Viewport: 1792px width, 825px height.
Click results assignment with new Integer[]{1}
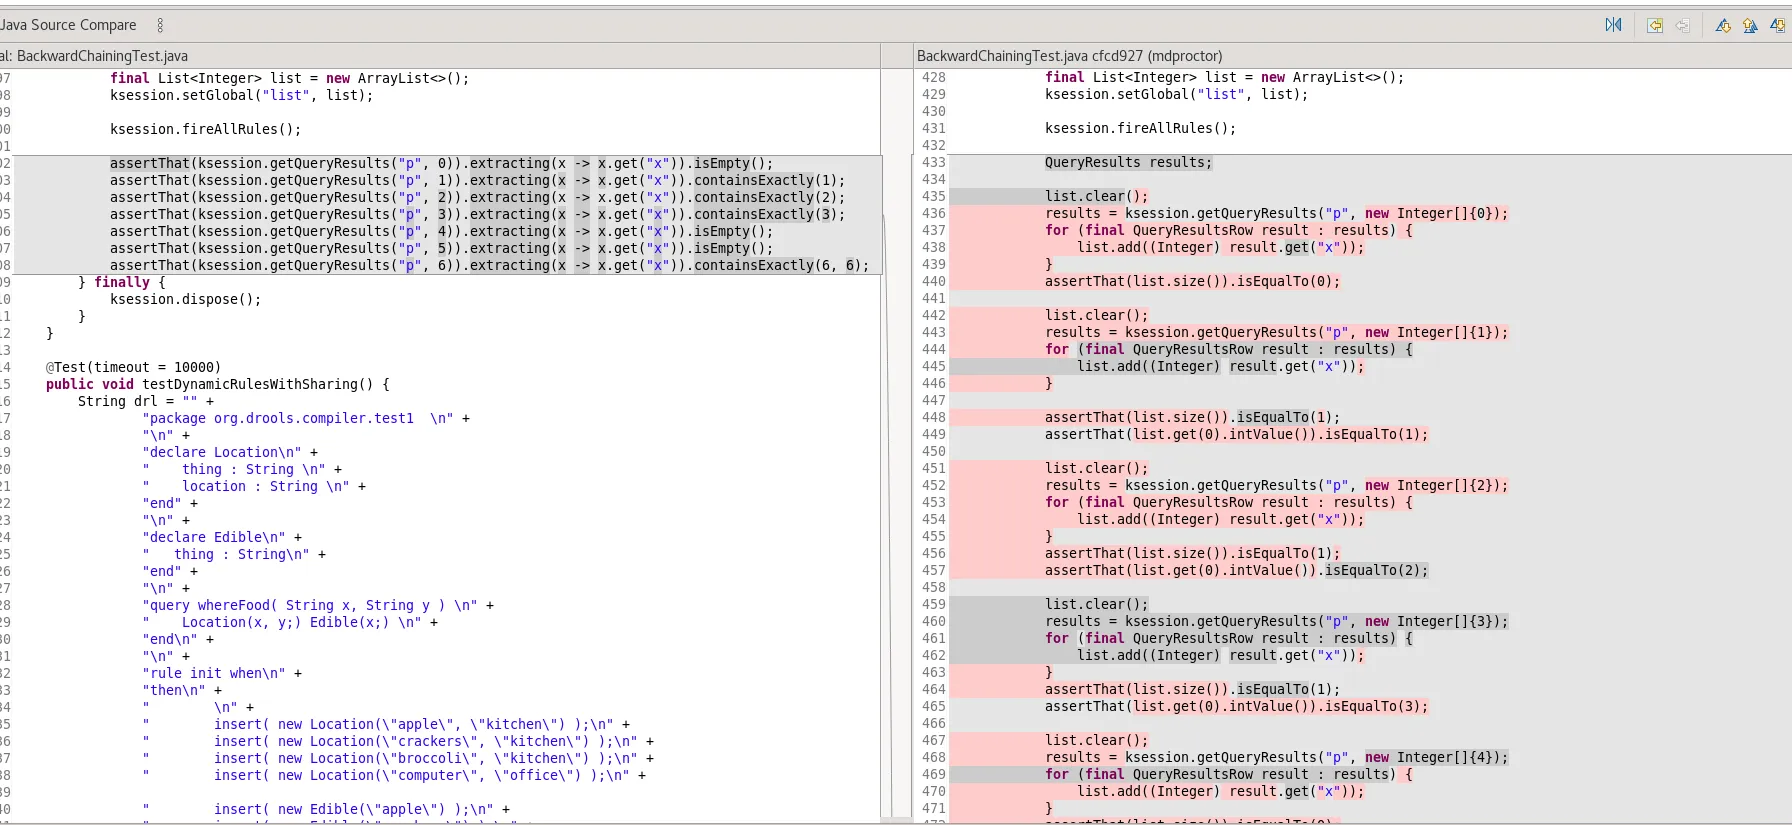pyautogui.click(x=1277, y=332)
